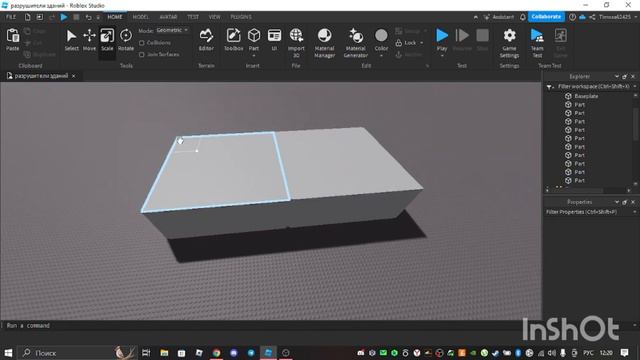Image resolution: width=640 pixels, height=360 pixels.
Task: Open the Terrain Editor
Action: click(206, 40)
